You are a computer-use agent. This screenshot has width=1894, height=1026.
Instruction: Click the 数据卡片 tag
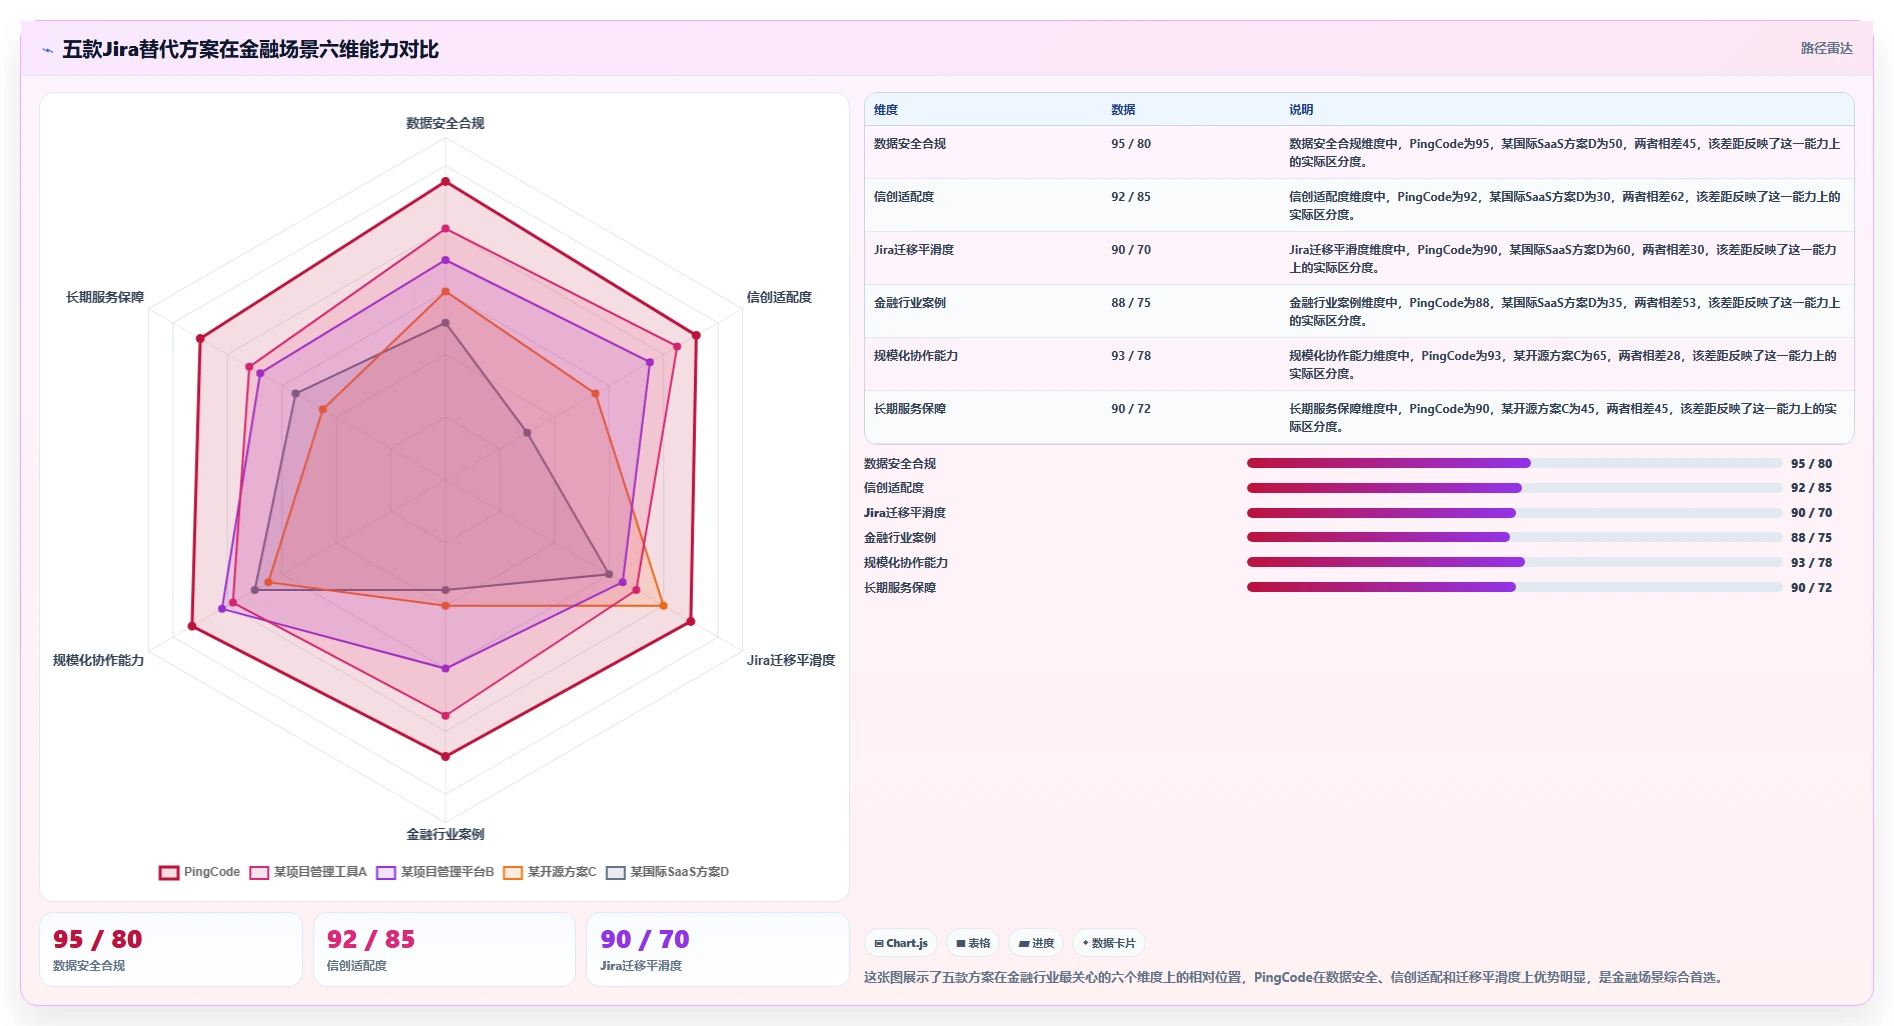1109,943
